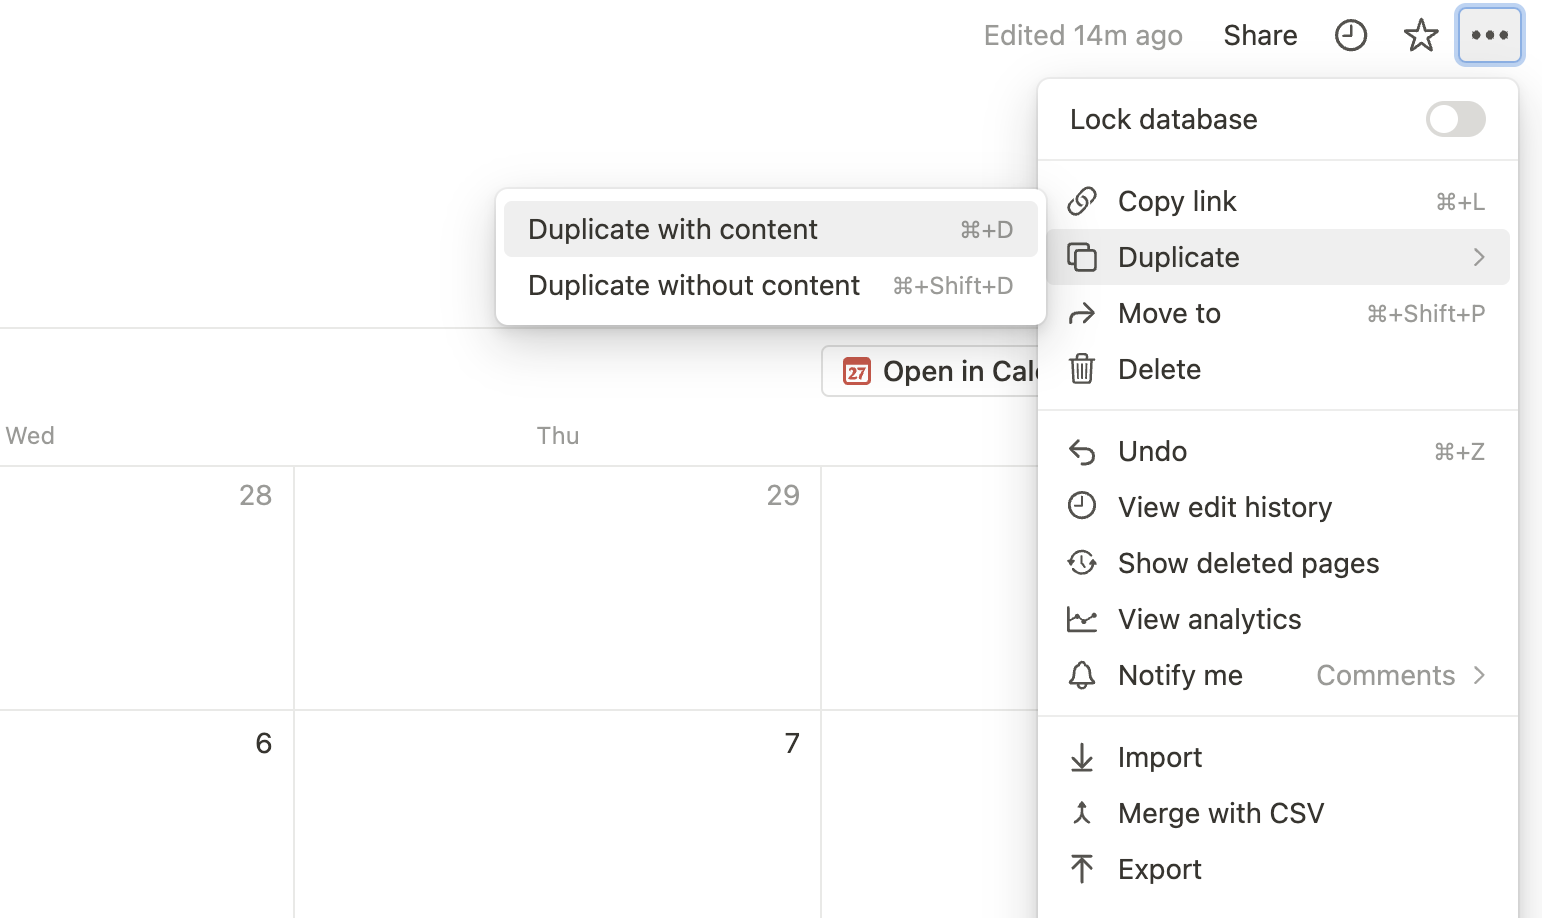Star this page as favorite
Screen dimensions: 1542x918
click(x=1420, y=36)
